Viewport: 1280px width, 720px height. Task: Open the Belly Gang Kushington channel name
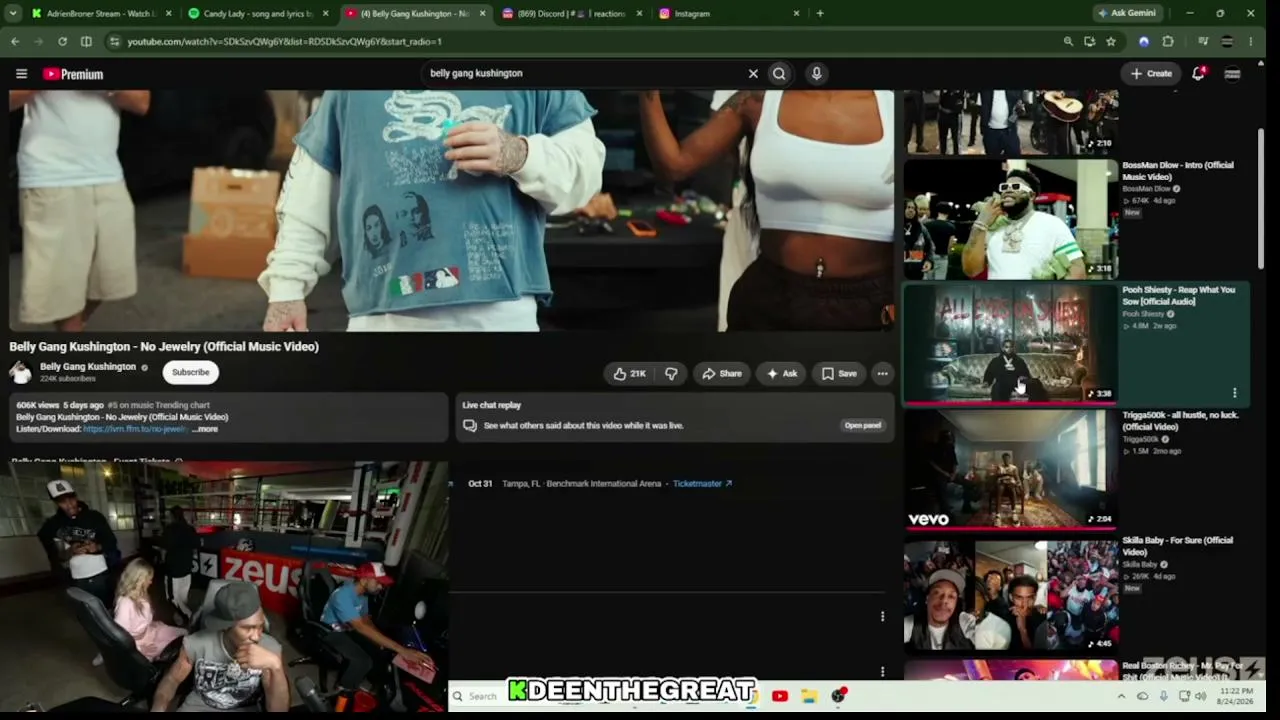pyautogui.click(x=88, y=367)
